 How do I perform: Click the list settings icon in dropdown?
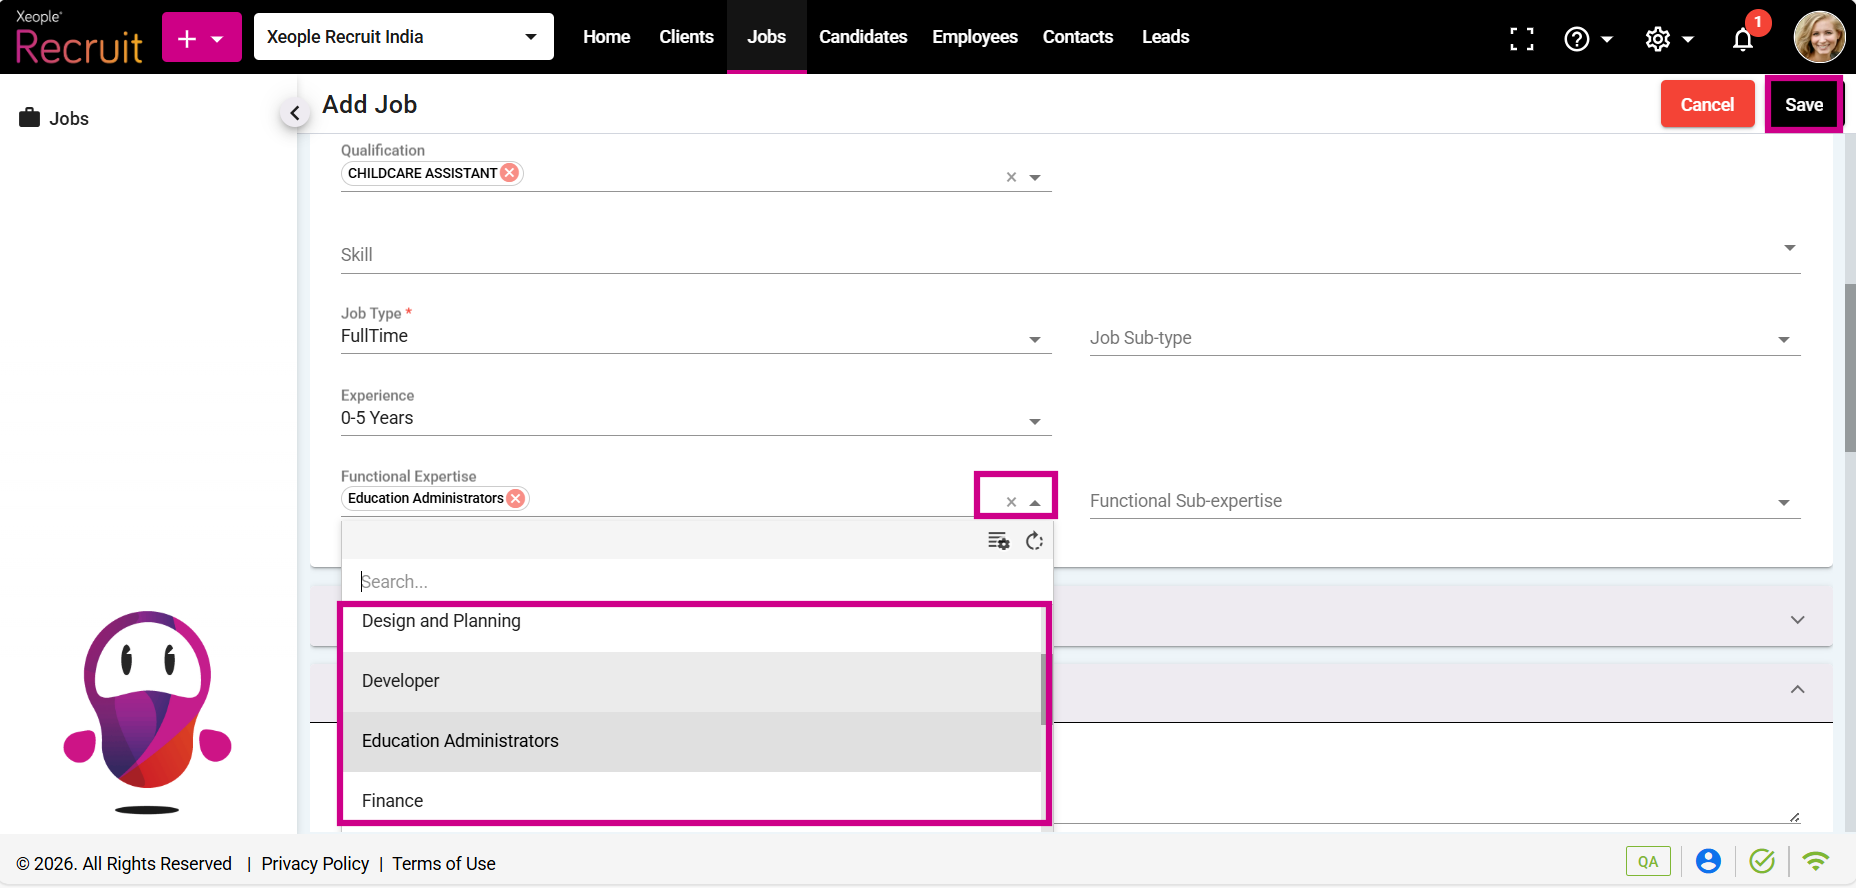point(998,541)
